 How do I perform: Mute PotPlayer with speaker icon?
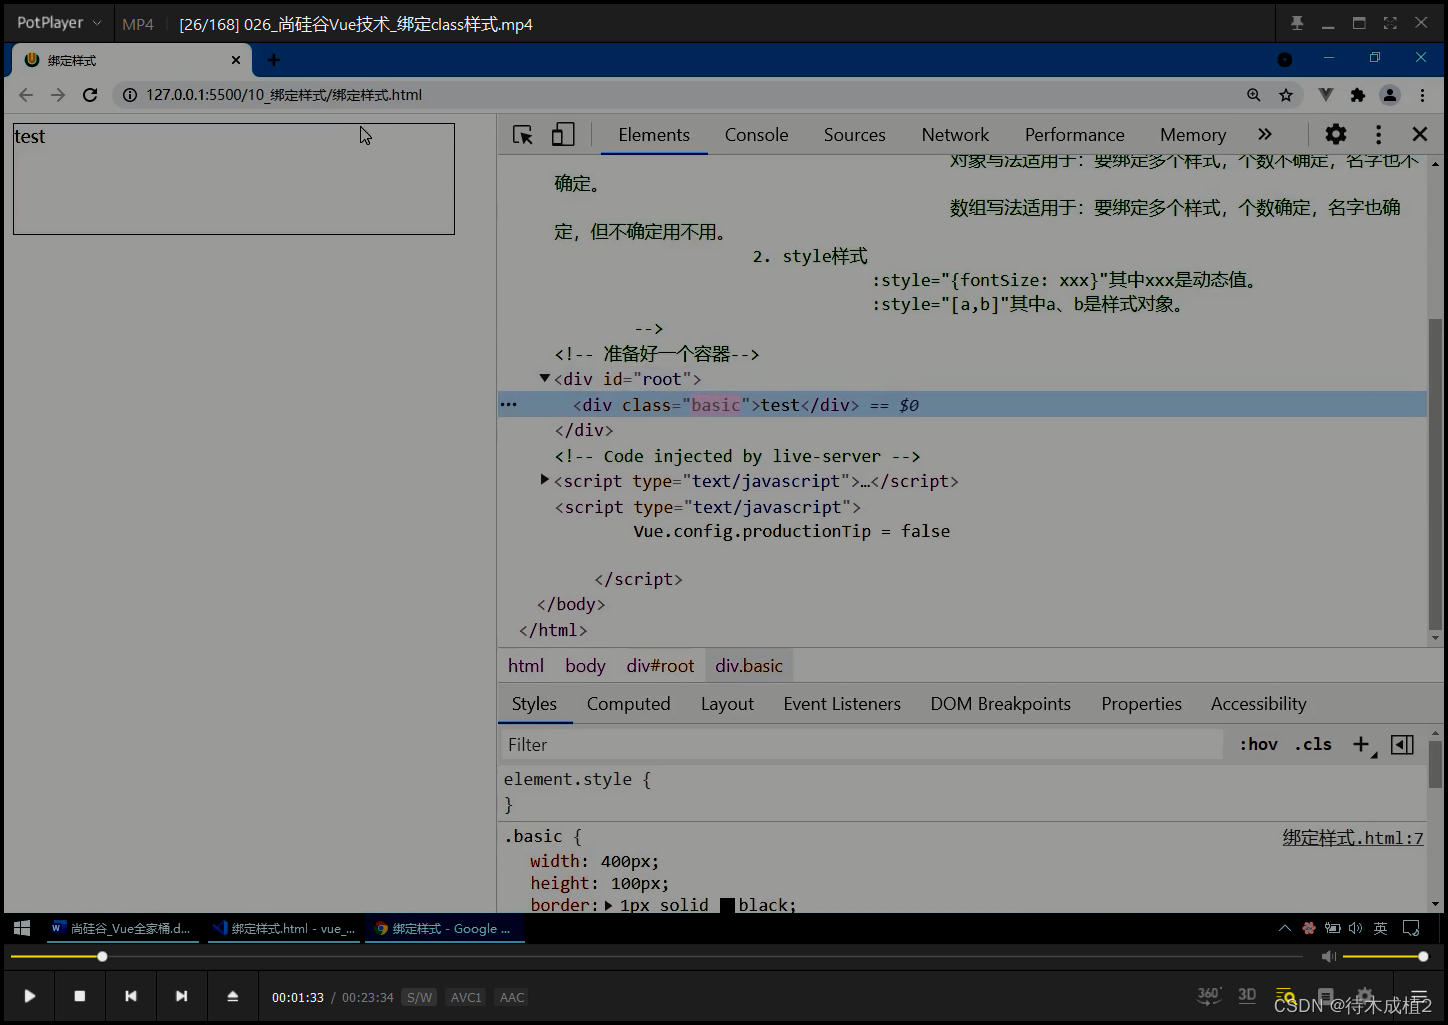pyautogui.click(x=1329, y=957)
